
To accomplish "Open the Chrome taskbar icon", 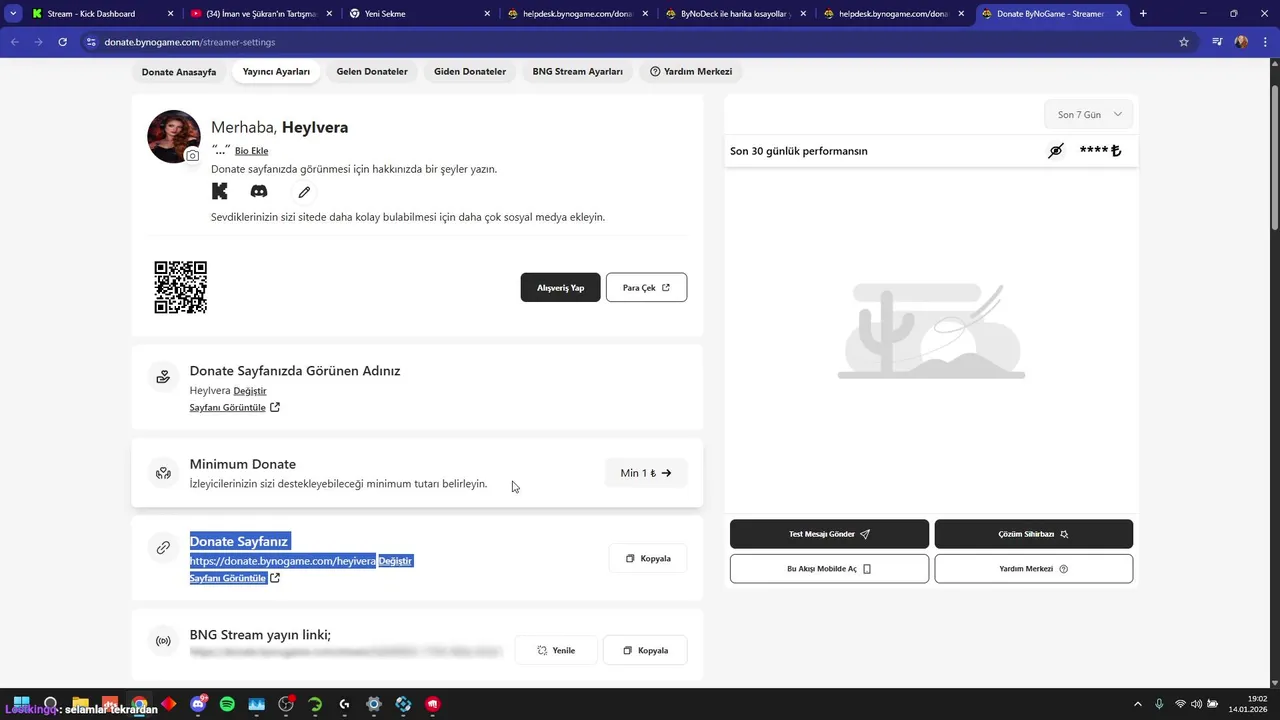I will click(139, 704).
